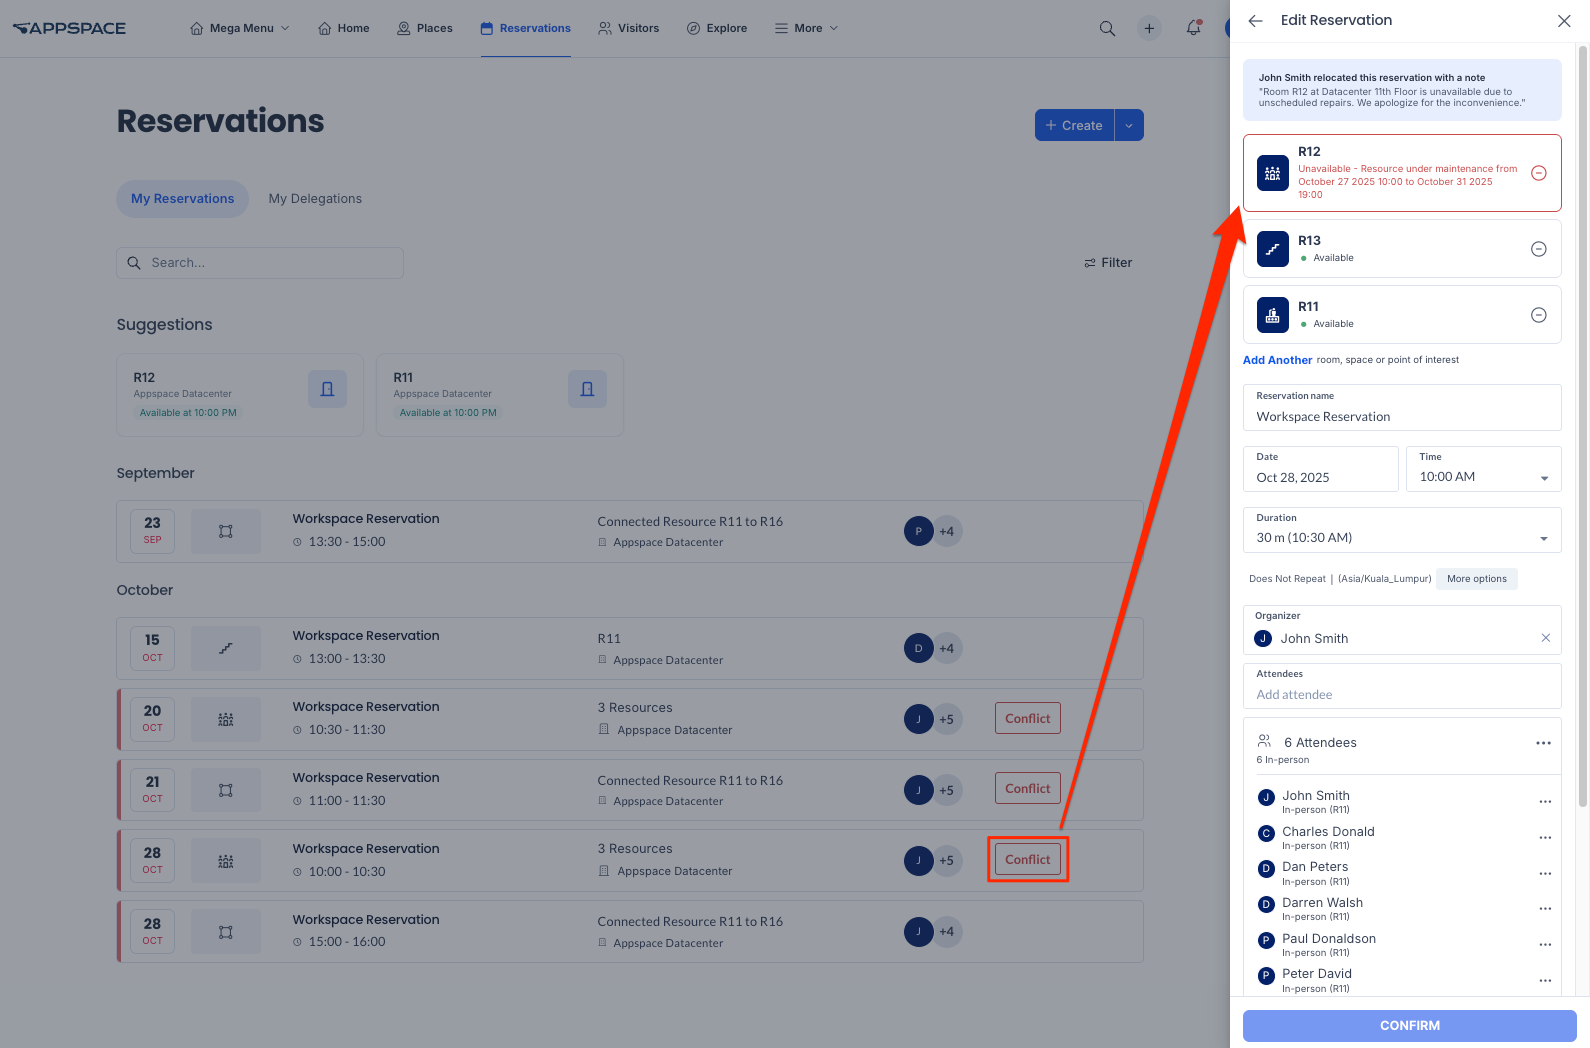Click the Add Another link
Image resolution: width=1590 pixels, height=1048 pixels.
pos(1277,360)
